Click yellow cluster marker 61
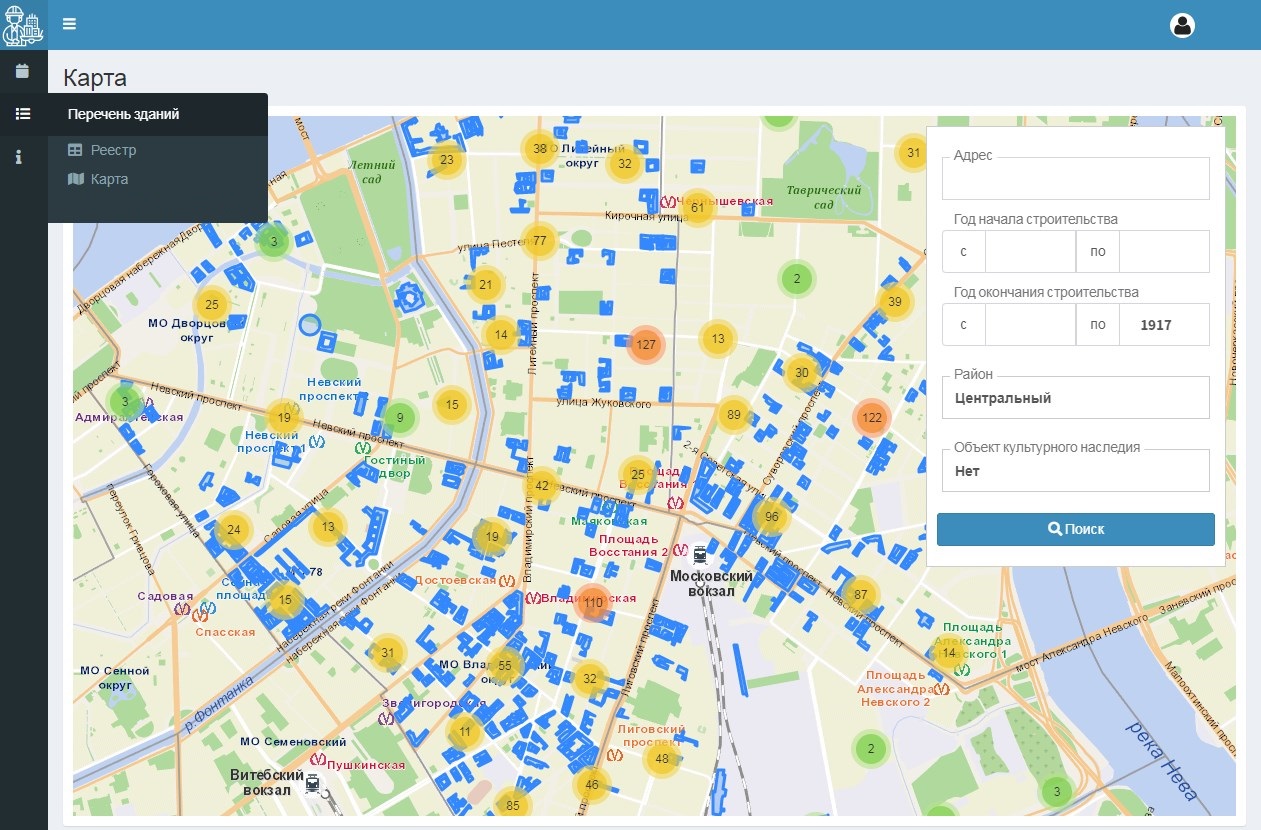1261x830 pixels. coord(697,208)
